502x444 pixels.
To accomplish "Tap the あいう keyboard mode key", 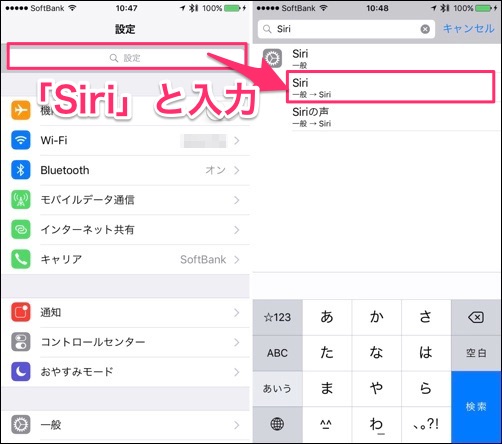I will (277, 388).
